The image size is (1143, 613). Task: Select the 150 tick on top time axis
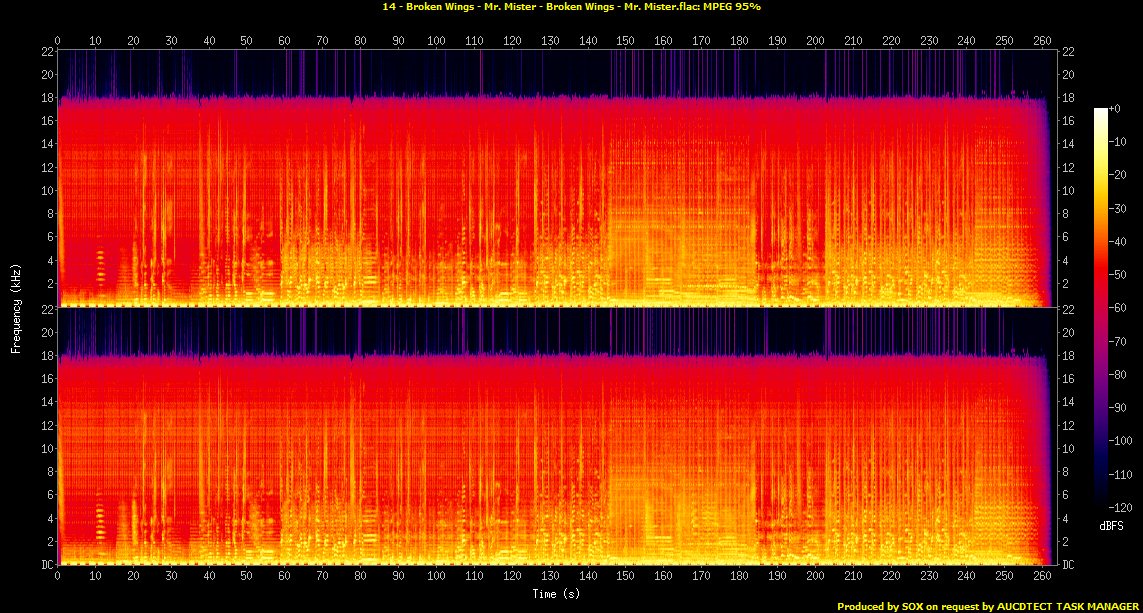[x=626, y=41]
